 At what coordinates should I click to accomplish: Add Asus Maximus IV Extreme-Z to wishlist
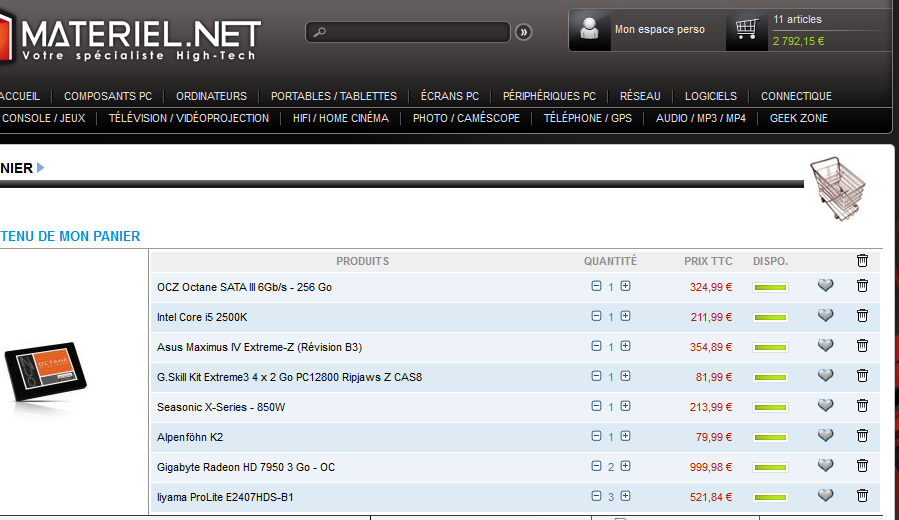[825, 346]
